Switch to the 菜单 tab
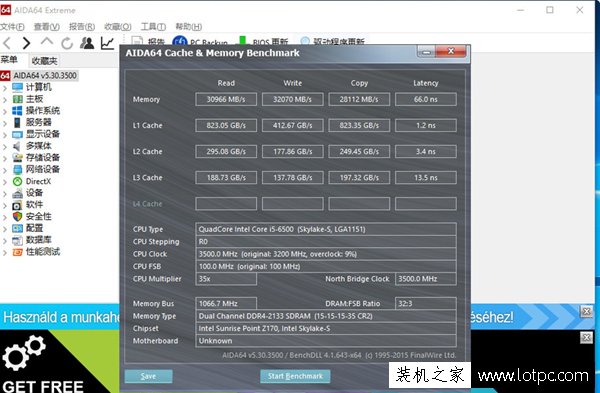The image size is (600, 393). tap(9, 60)
